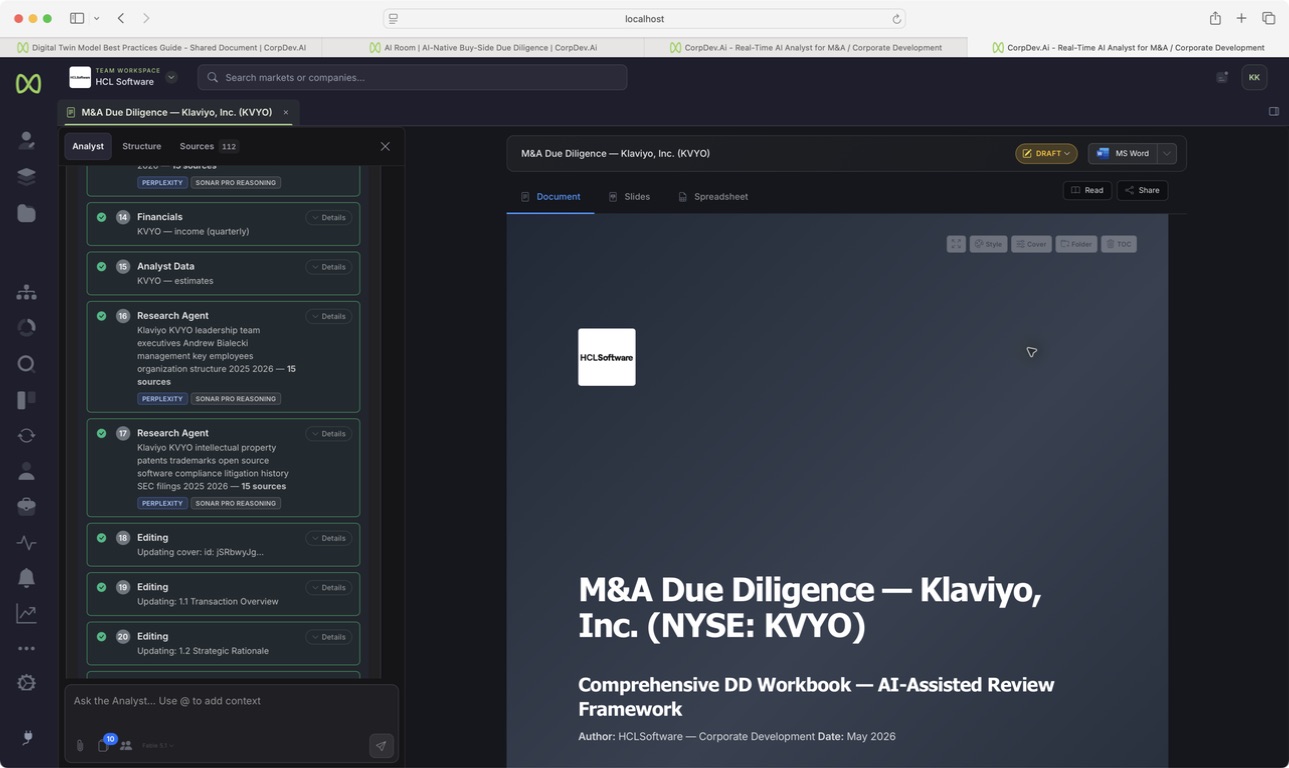Open the arrow next to MS Word
This screenshot has width=1289, height=768.
1167,154
